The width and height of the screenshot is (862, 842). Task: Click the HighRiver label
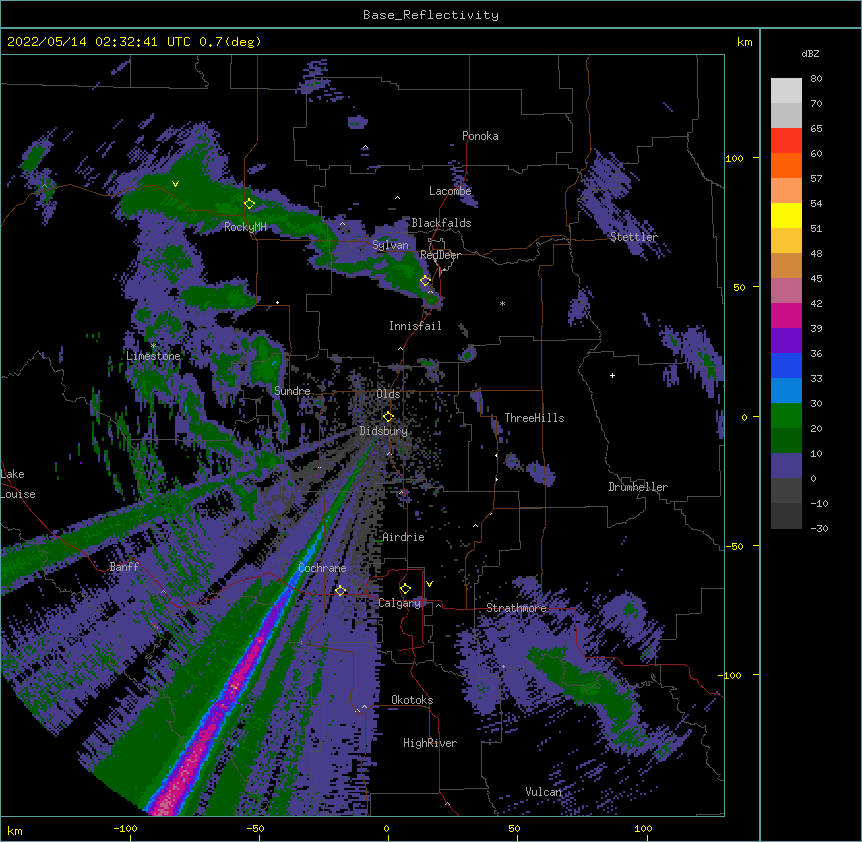tap(430, 743)
